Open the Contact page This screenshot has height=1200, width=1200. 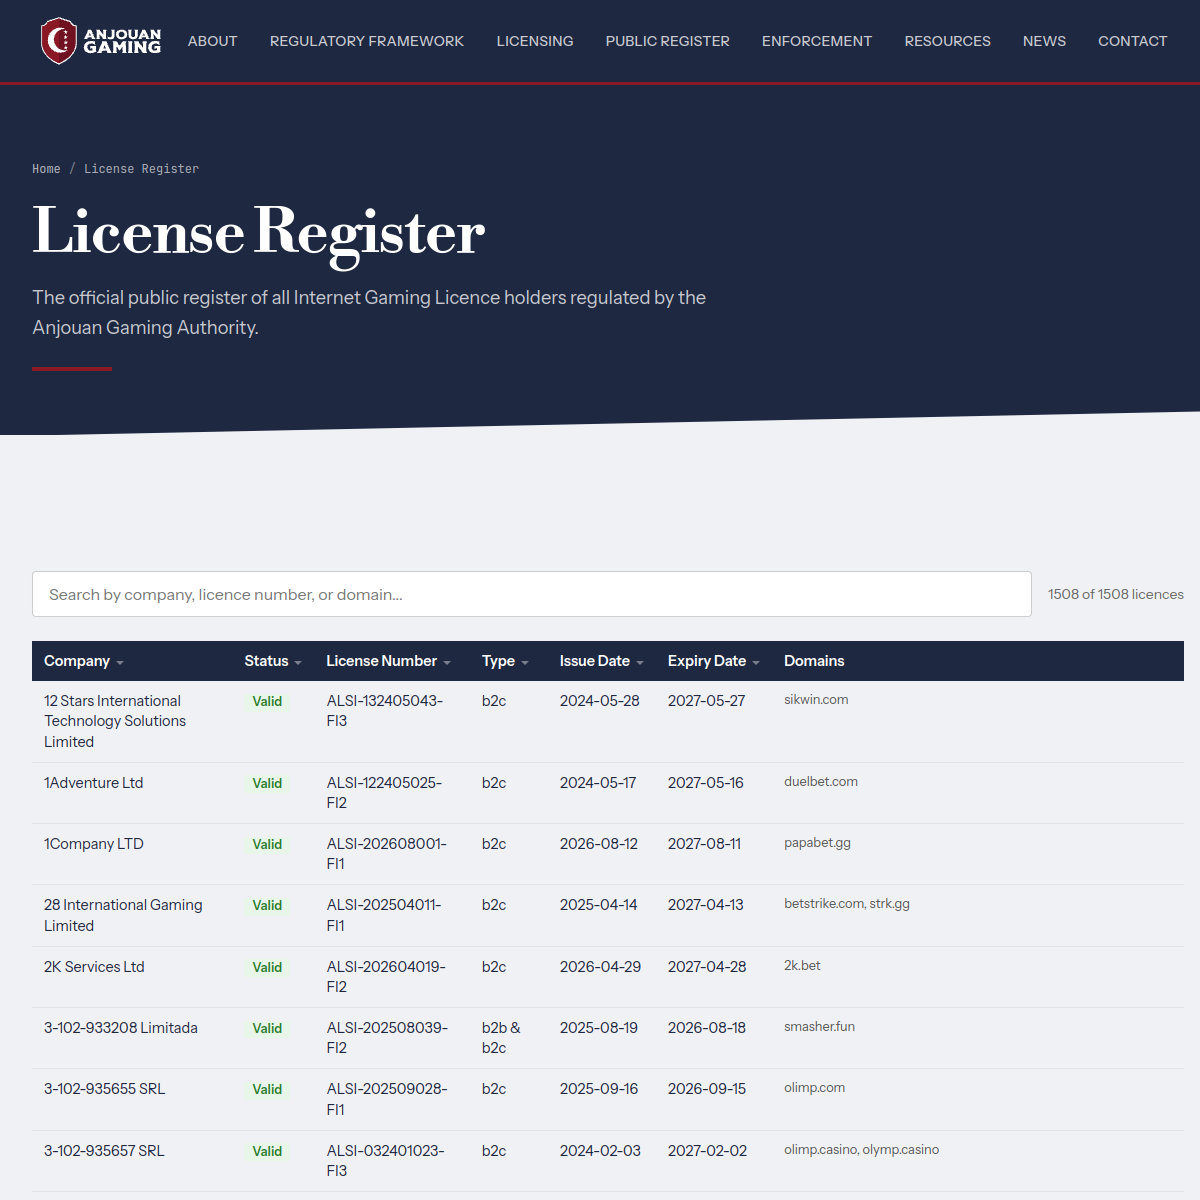tap(1132, 41)
